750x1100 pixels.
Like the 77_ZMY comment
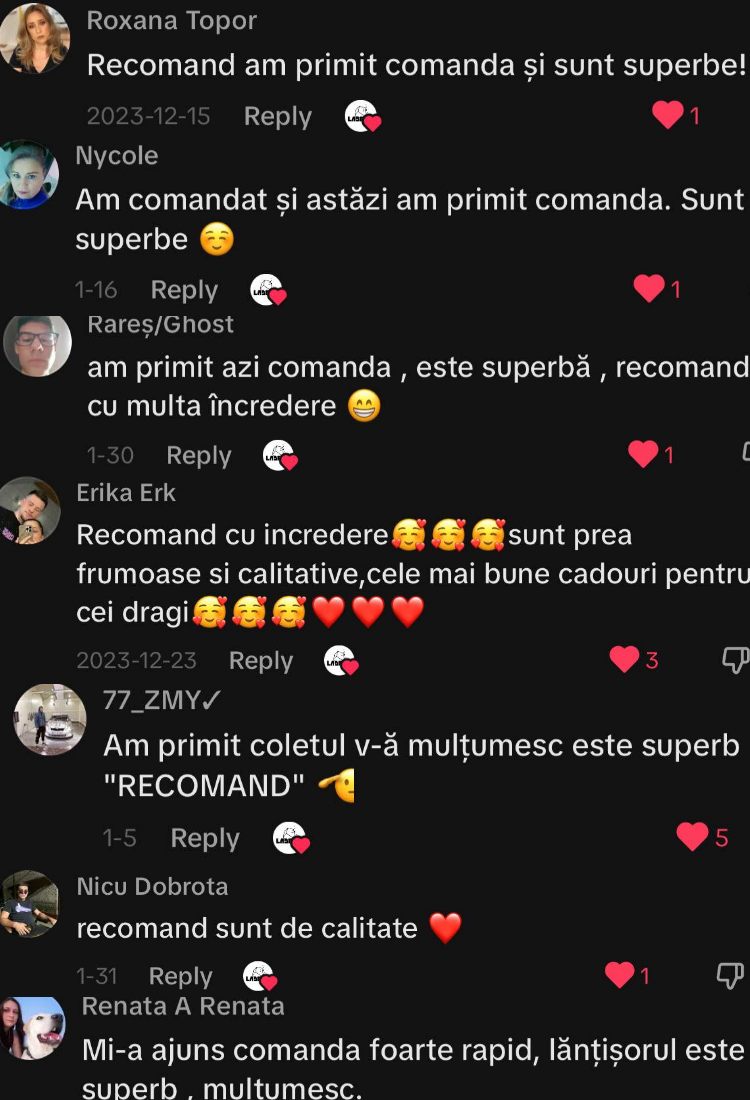692,836
